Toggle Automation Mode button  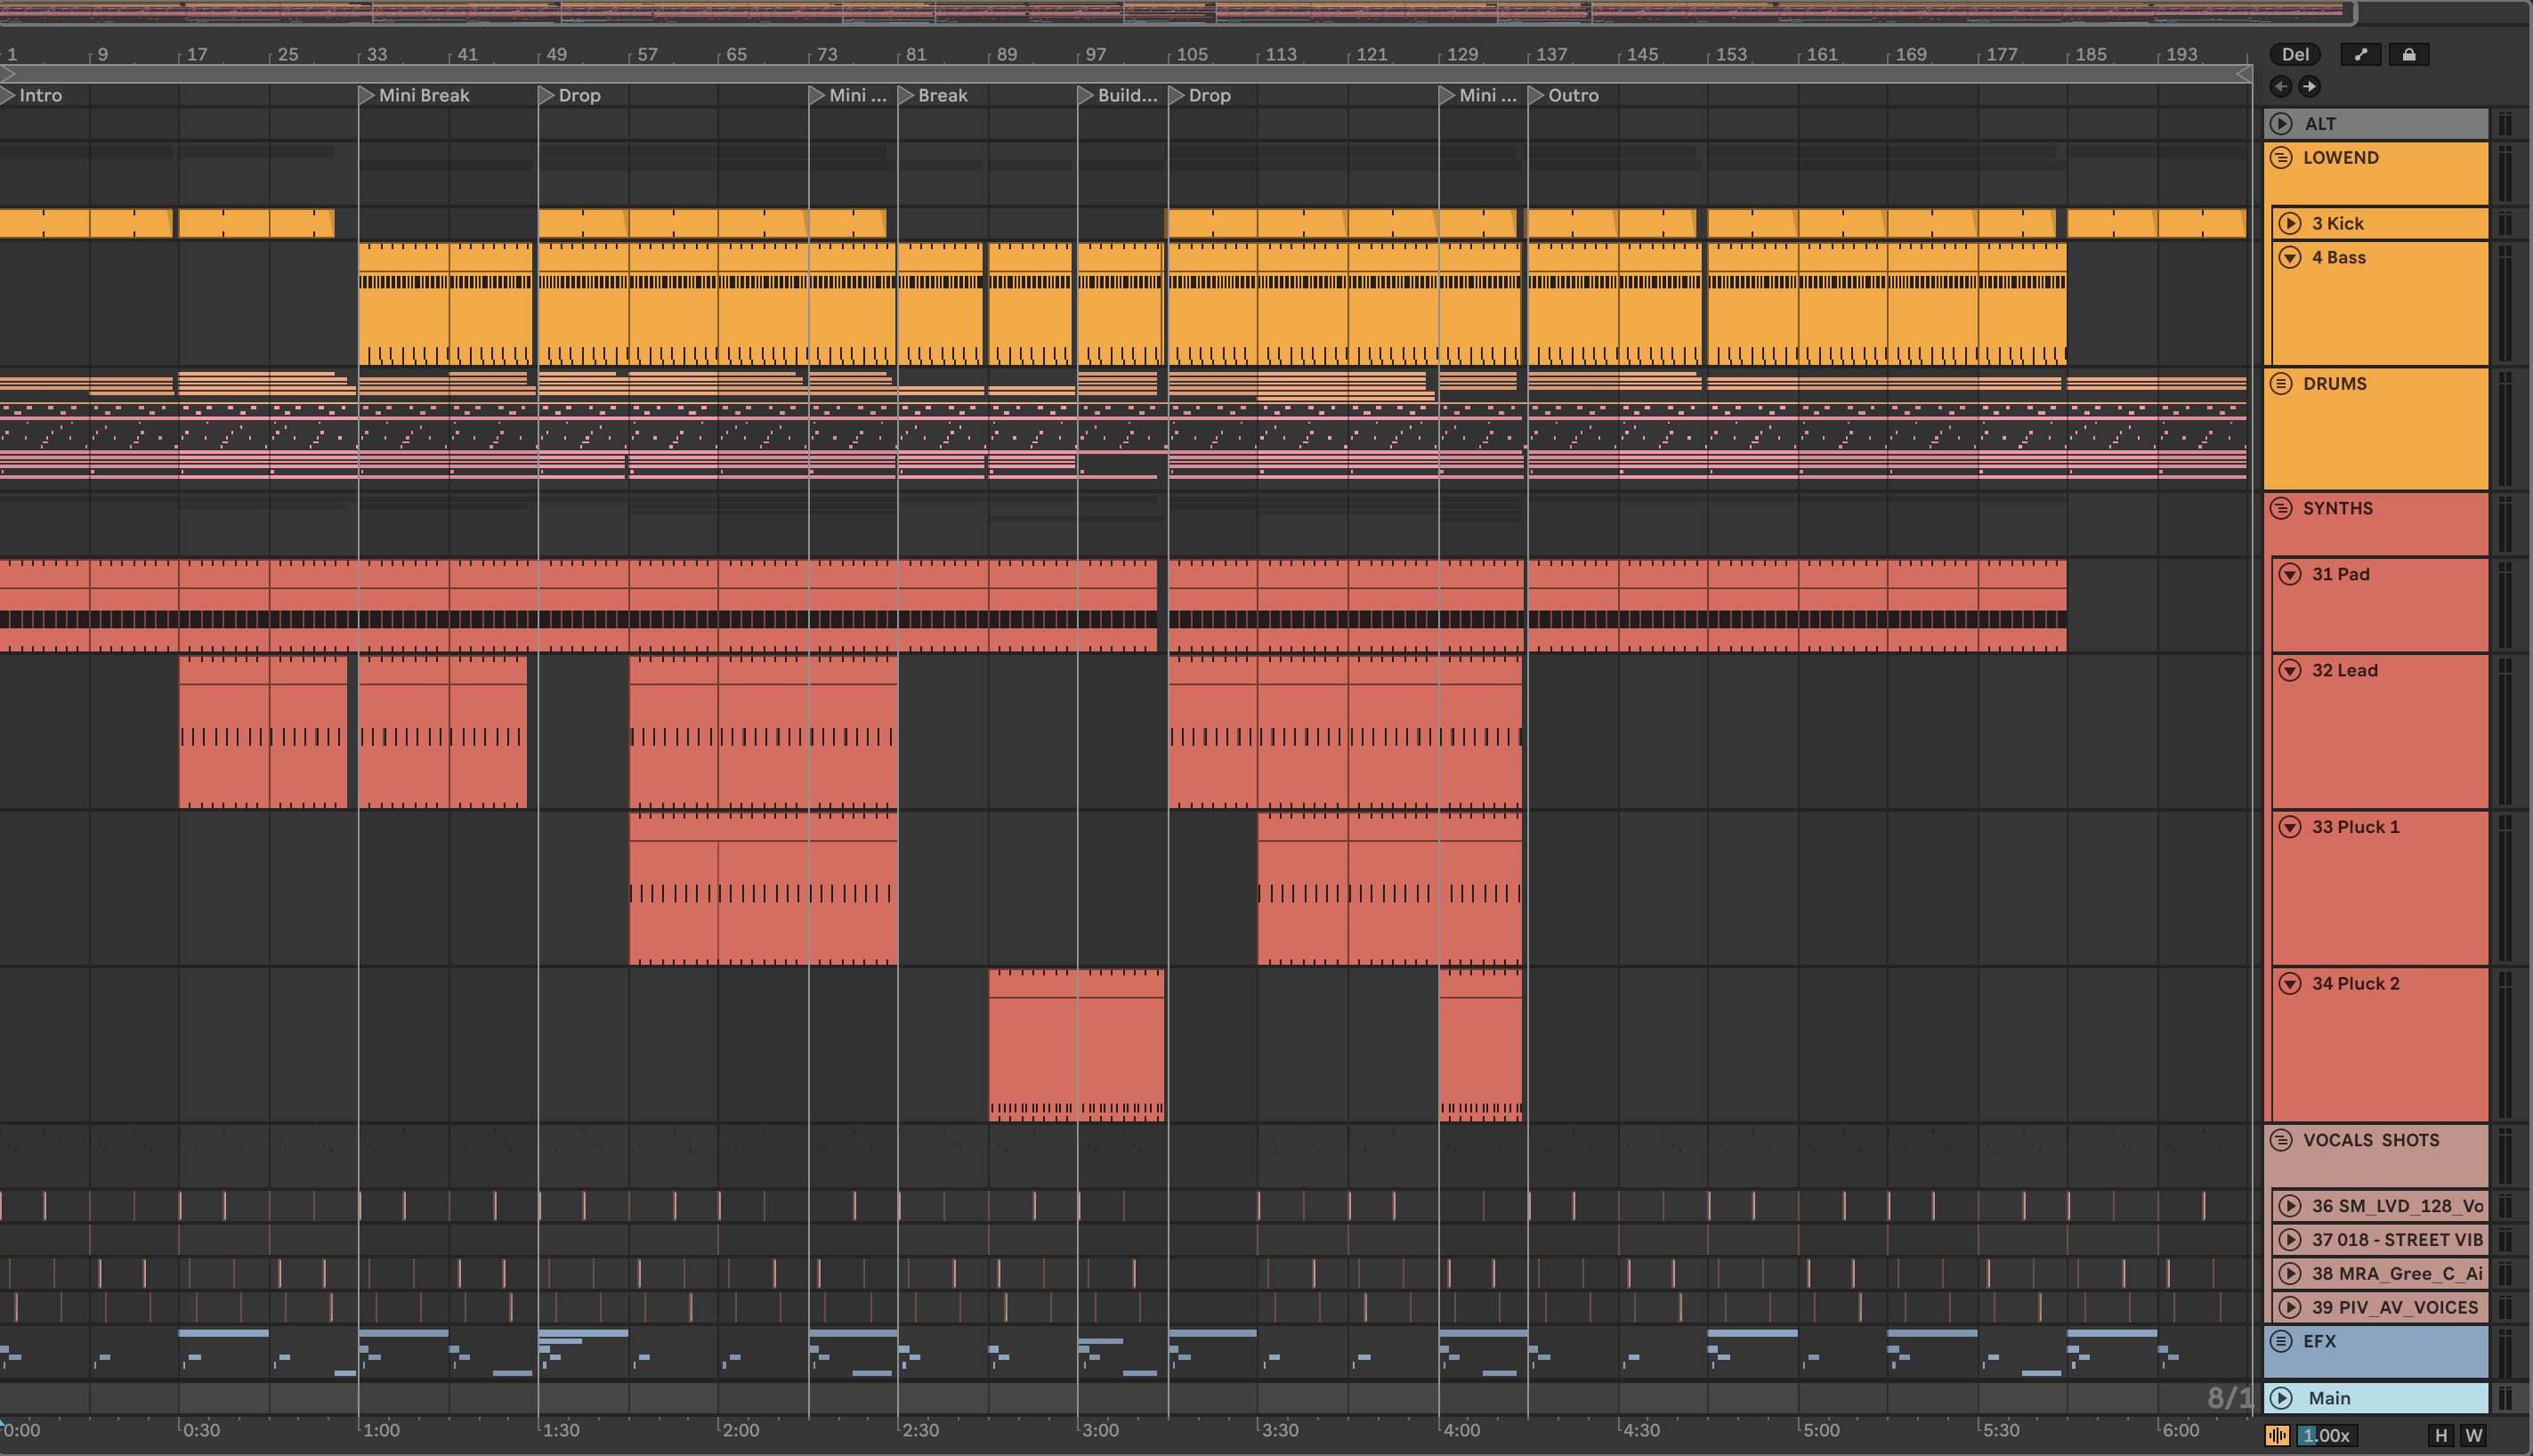coord(2361,55)
